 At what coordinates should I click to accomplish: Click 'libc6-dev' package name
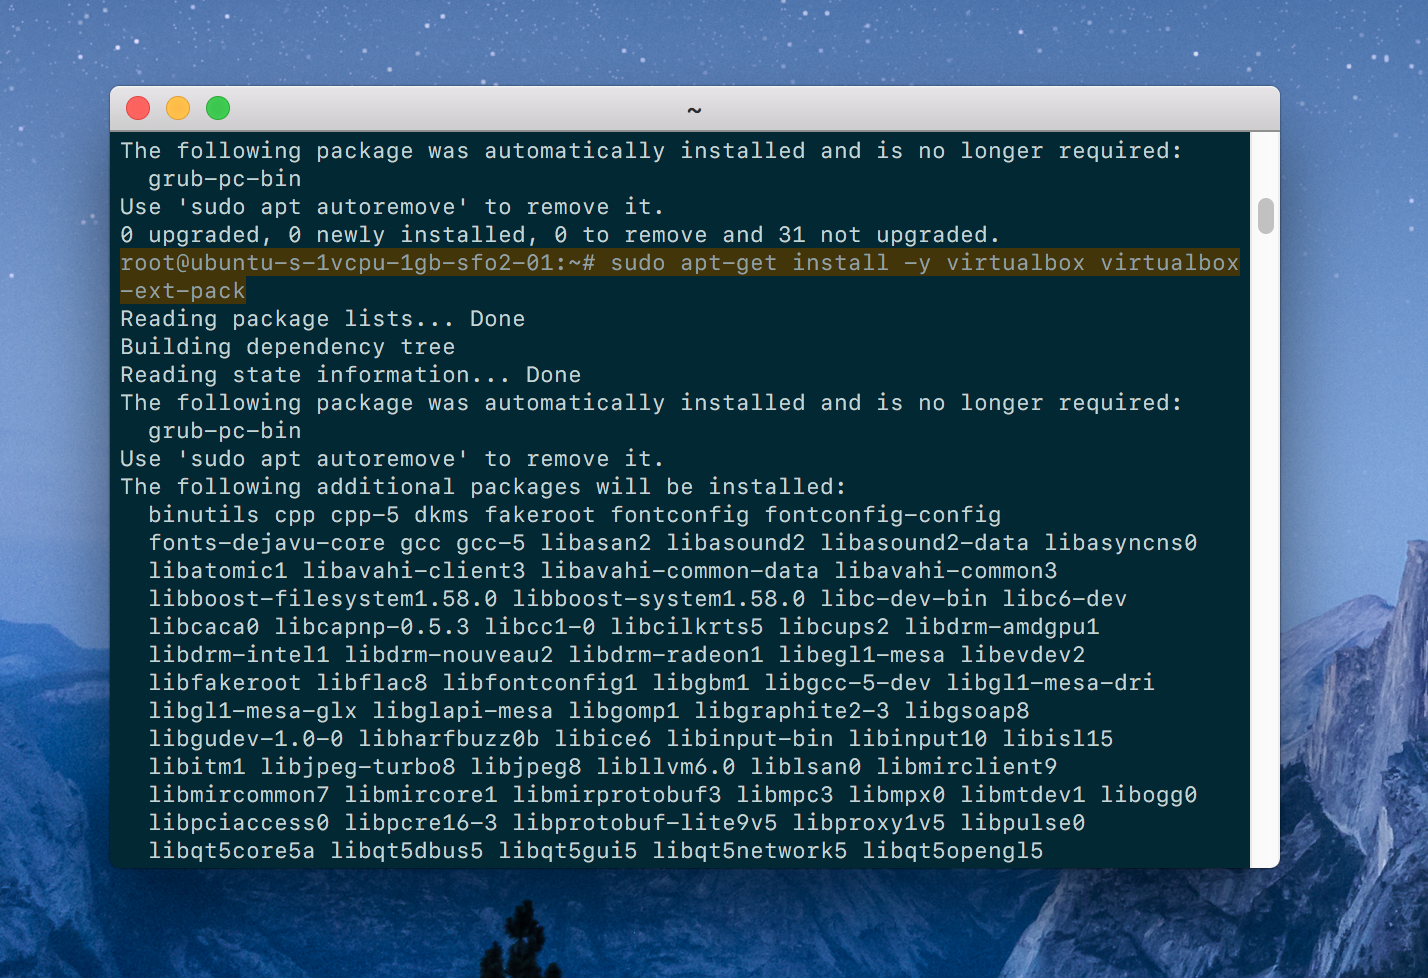pyautogui.click(x=1065, y=599)
